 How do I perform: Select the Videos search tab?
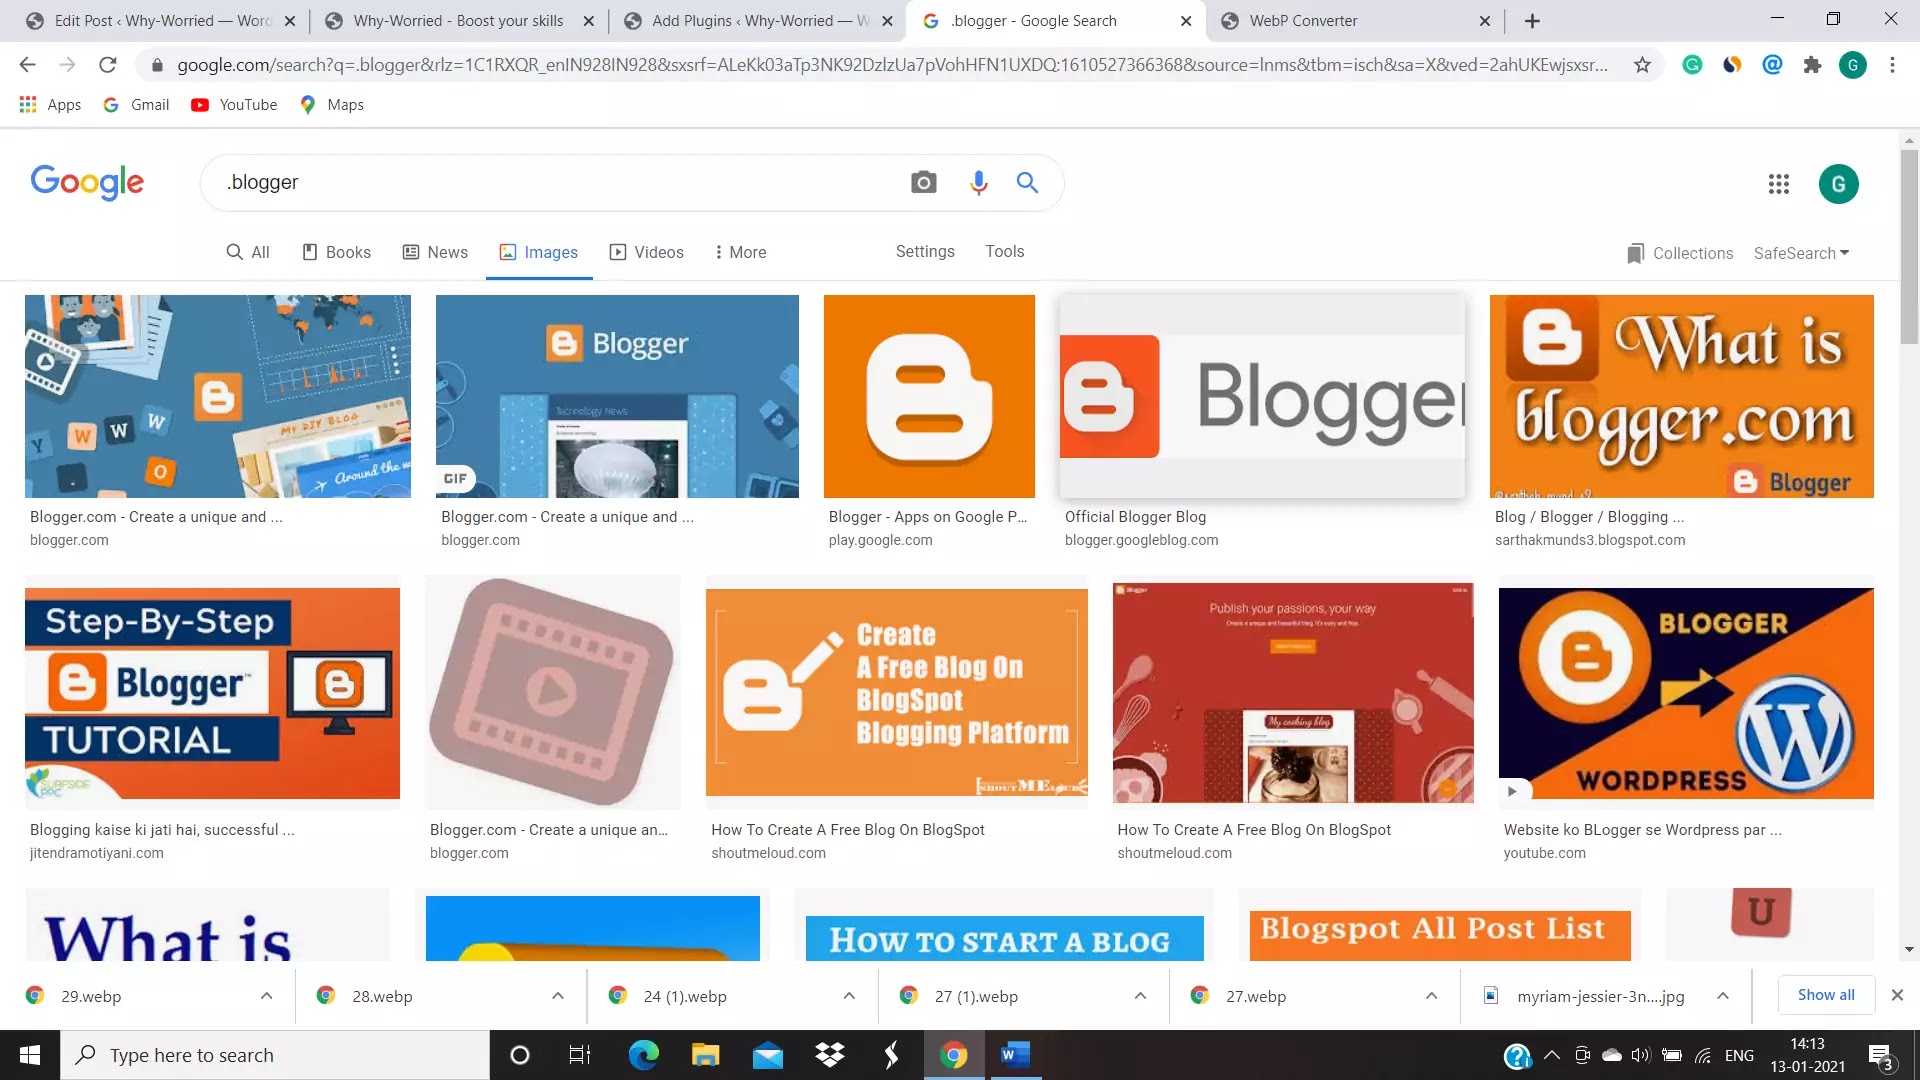(647, 252)
